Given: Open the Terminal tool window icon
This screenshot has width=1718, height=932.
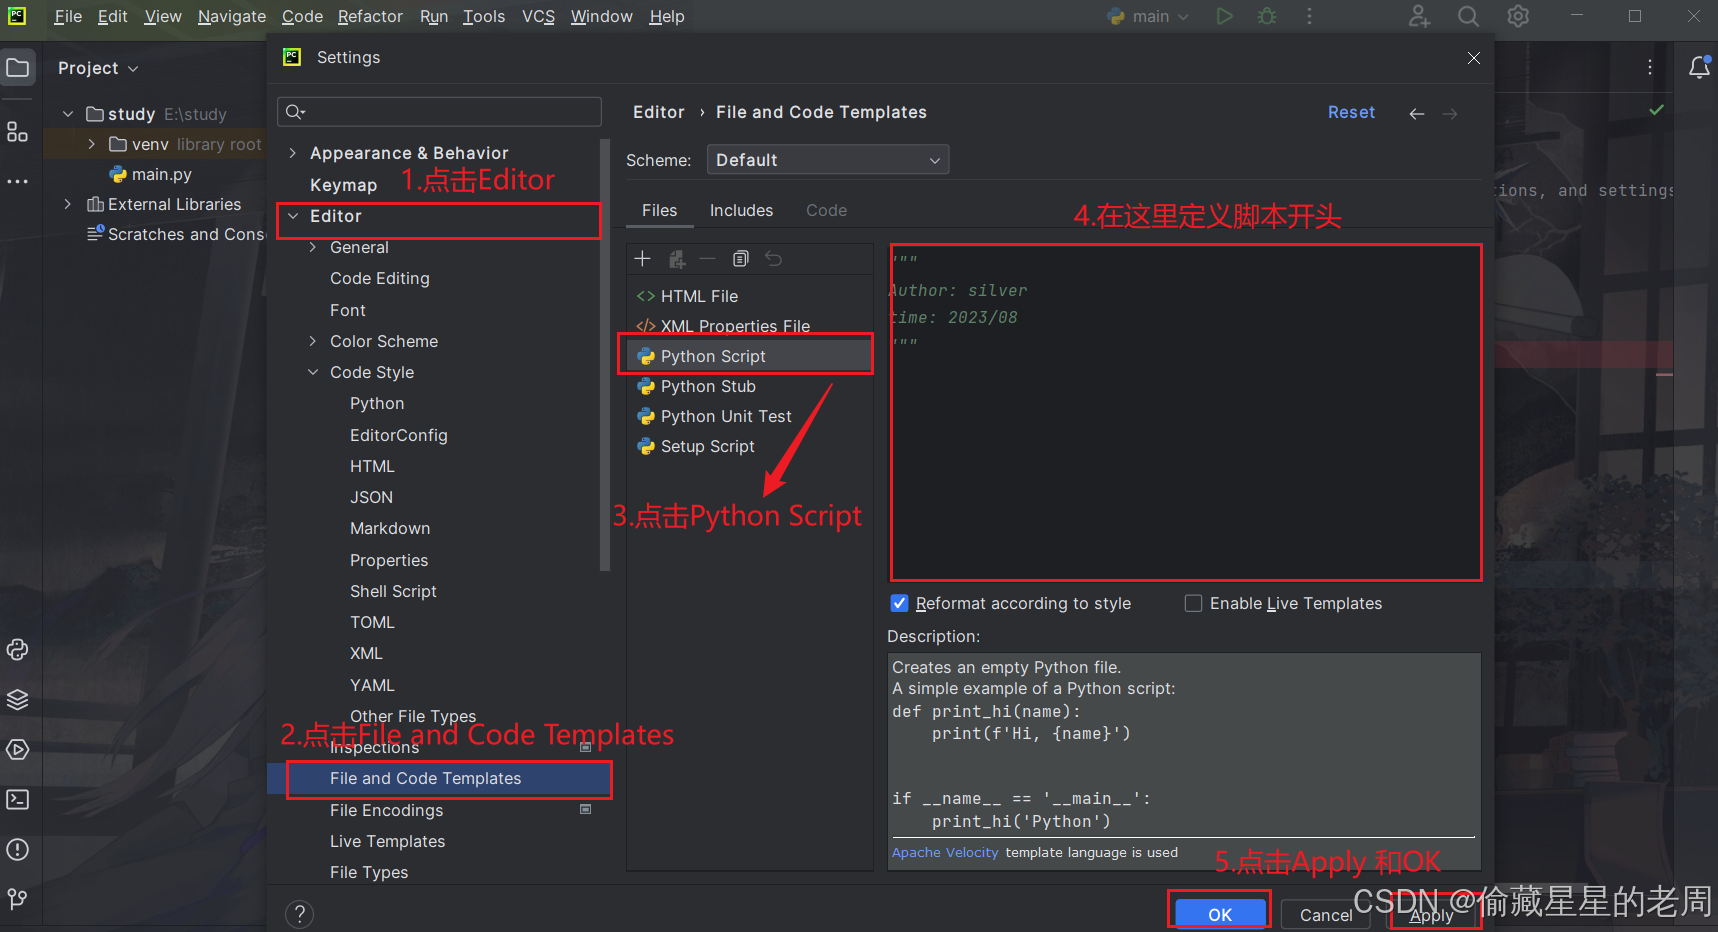Looking at the screenshot, I should coord(18,800).
